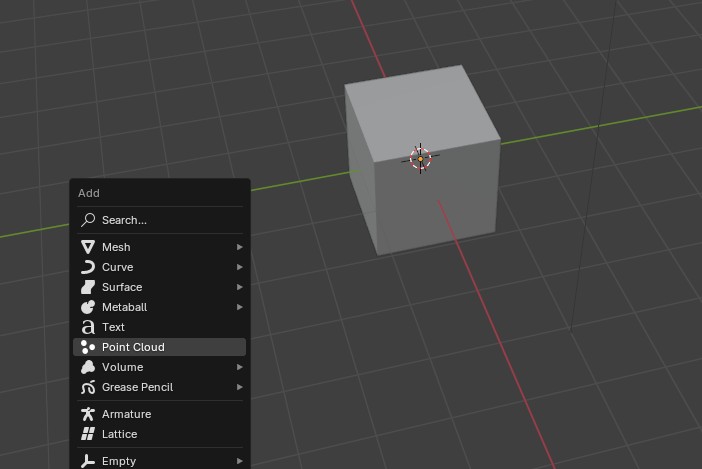
Task: Expand the Metaball submenu arrow
Action: [240, 307]
